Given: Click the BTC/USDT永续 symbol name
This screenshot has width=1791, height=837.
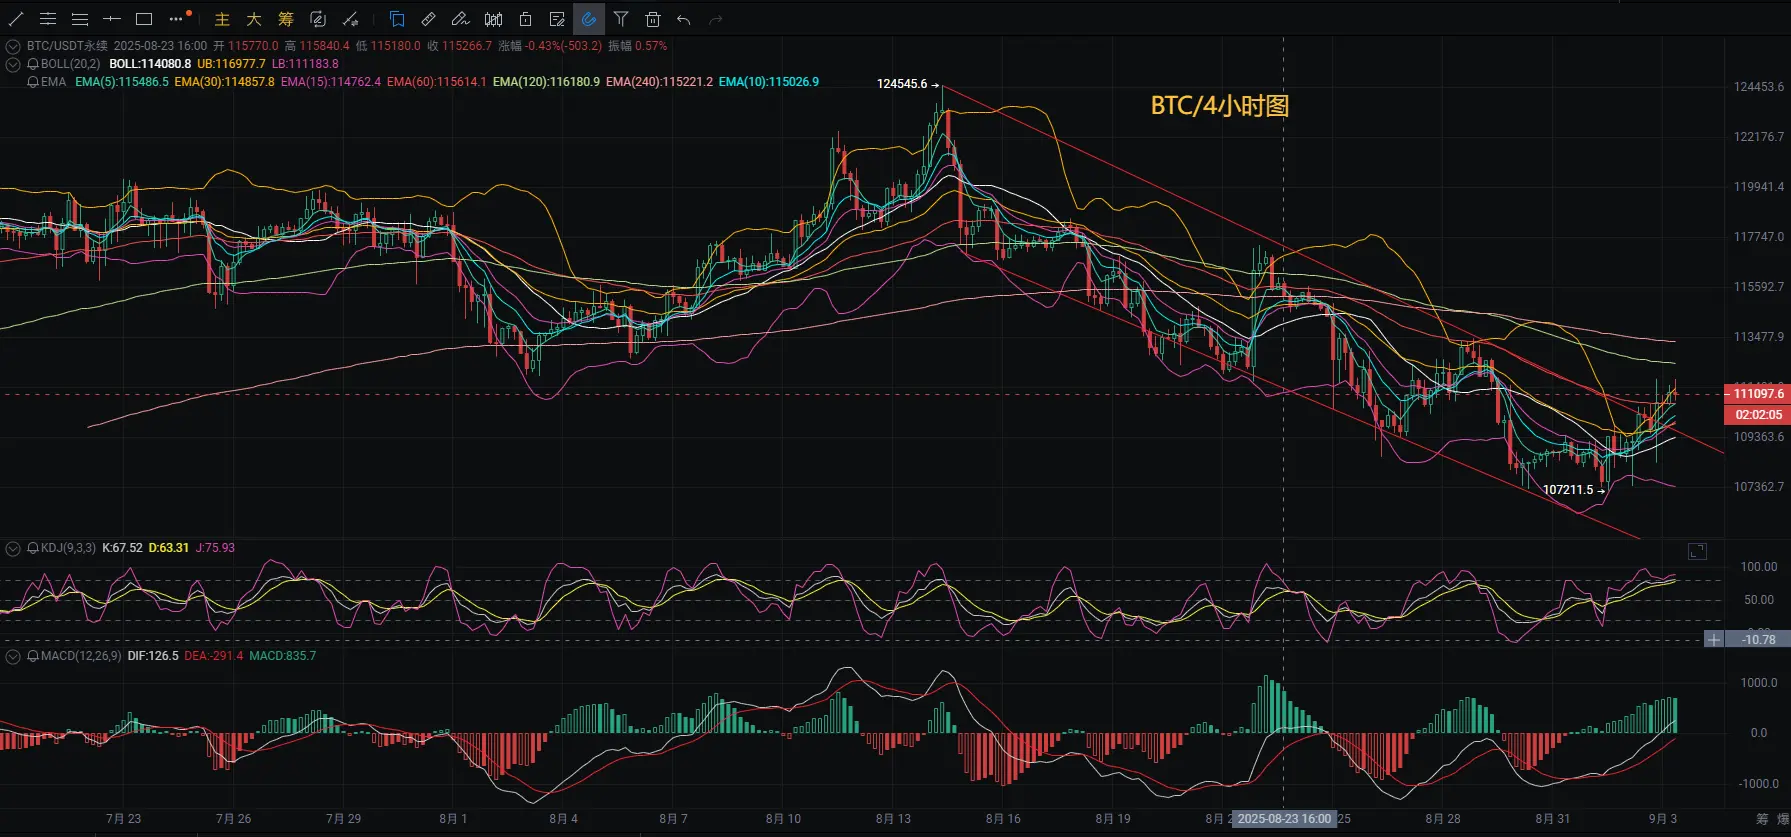Looking at the screenshot, I should [67, 46].
